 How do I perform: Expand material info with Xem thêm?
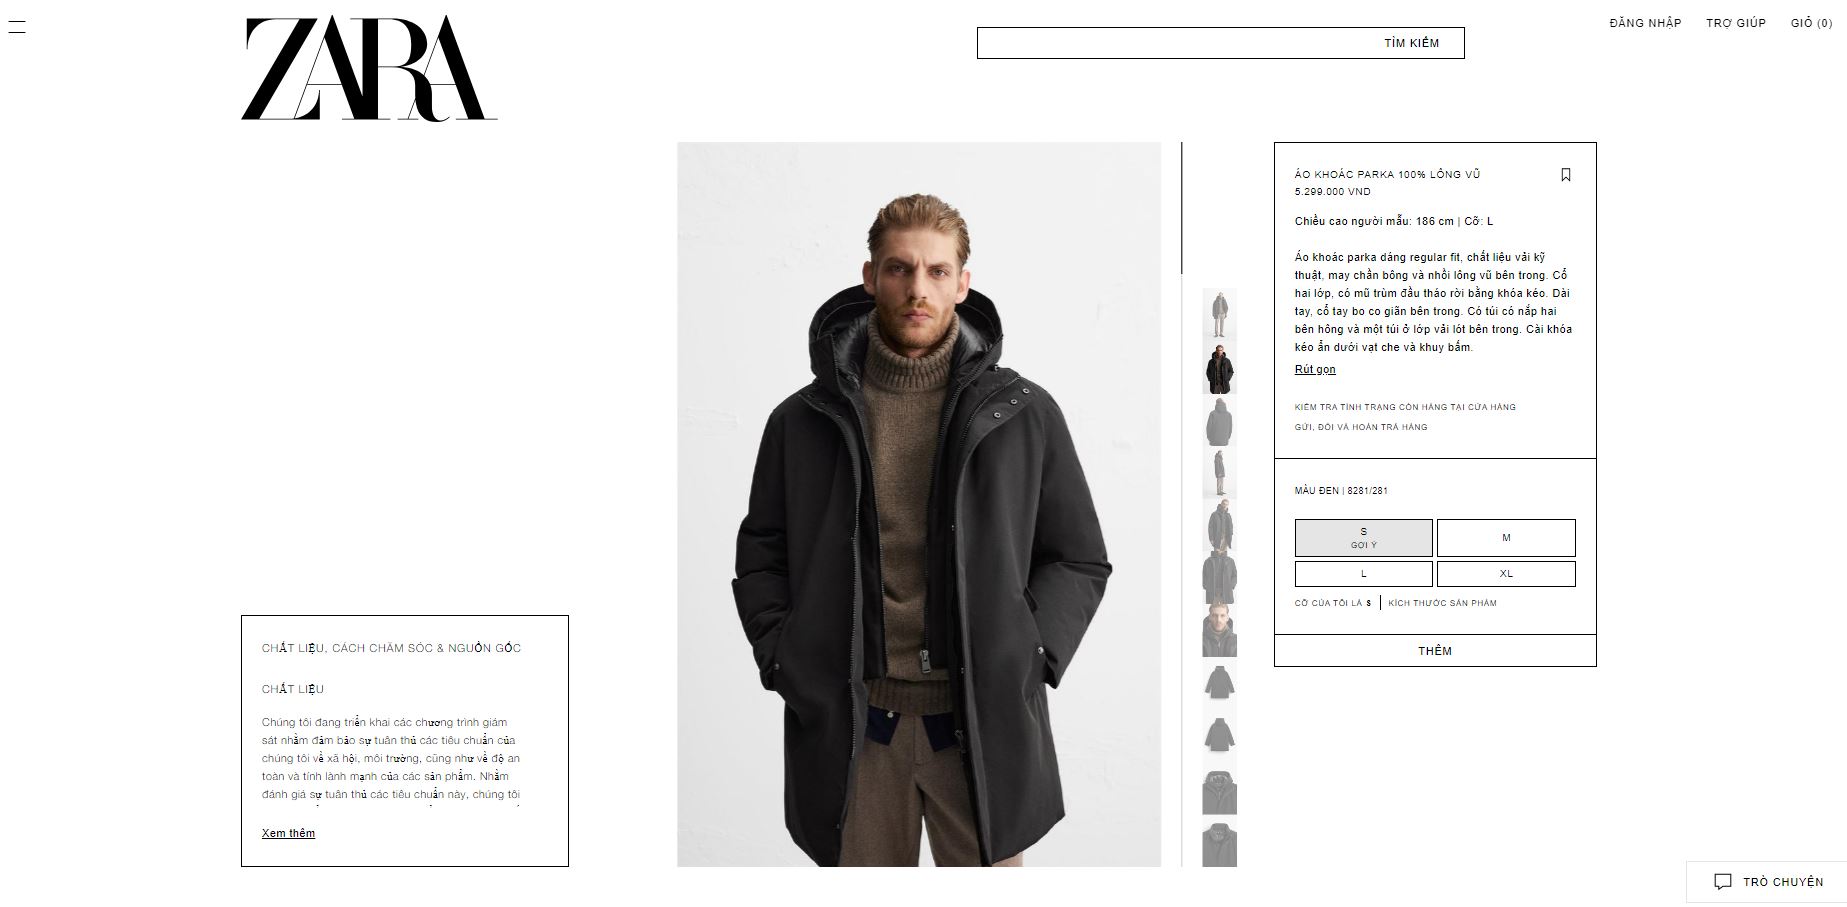[288, 833]
